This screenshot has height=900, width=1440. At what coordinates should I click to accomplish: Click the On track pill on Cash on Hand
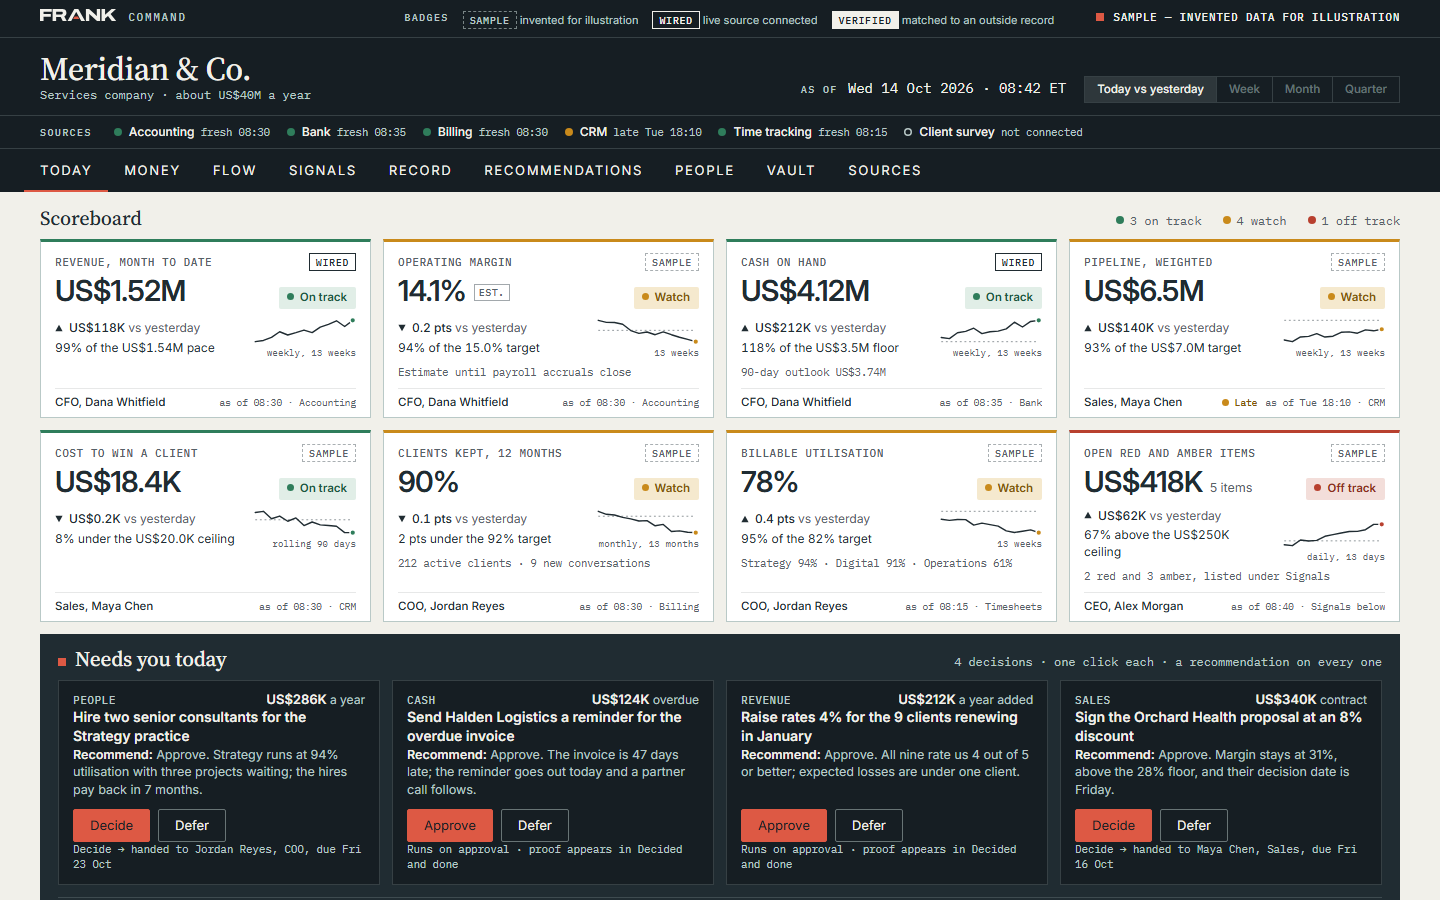(x=1003, y=297)
